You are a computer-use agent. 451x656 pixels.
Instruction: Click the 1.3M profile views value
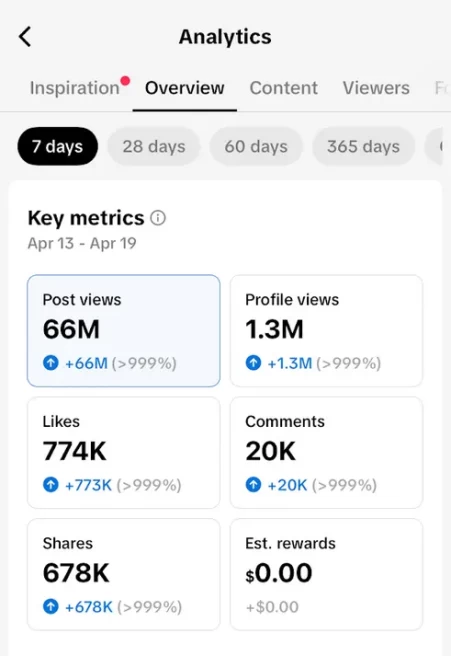[274, 329]
